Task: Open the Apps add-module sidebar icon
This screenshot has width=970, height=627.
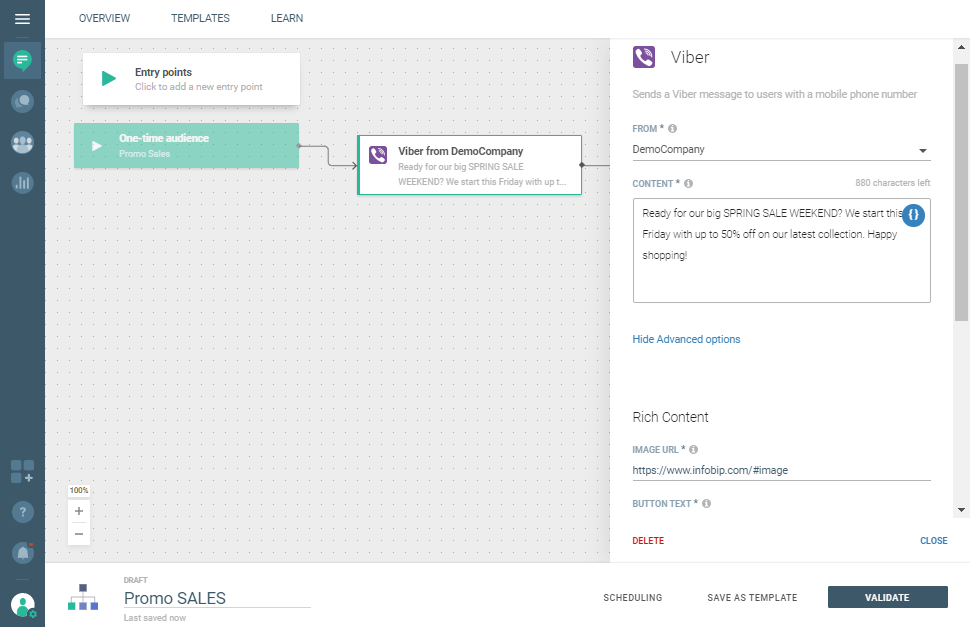Action: coord(22,471)
